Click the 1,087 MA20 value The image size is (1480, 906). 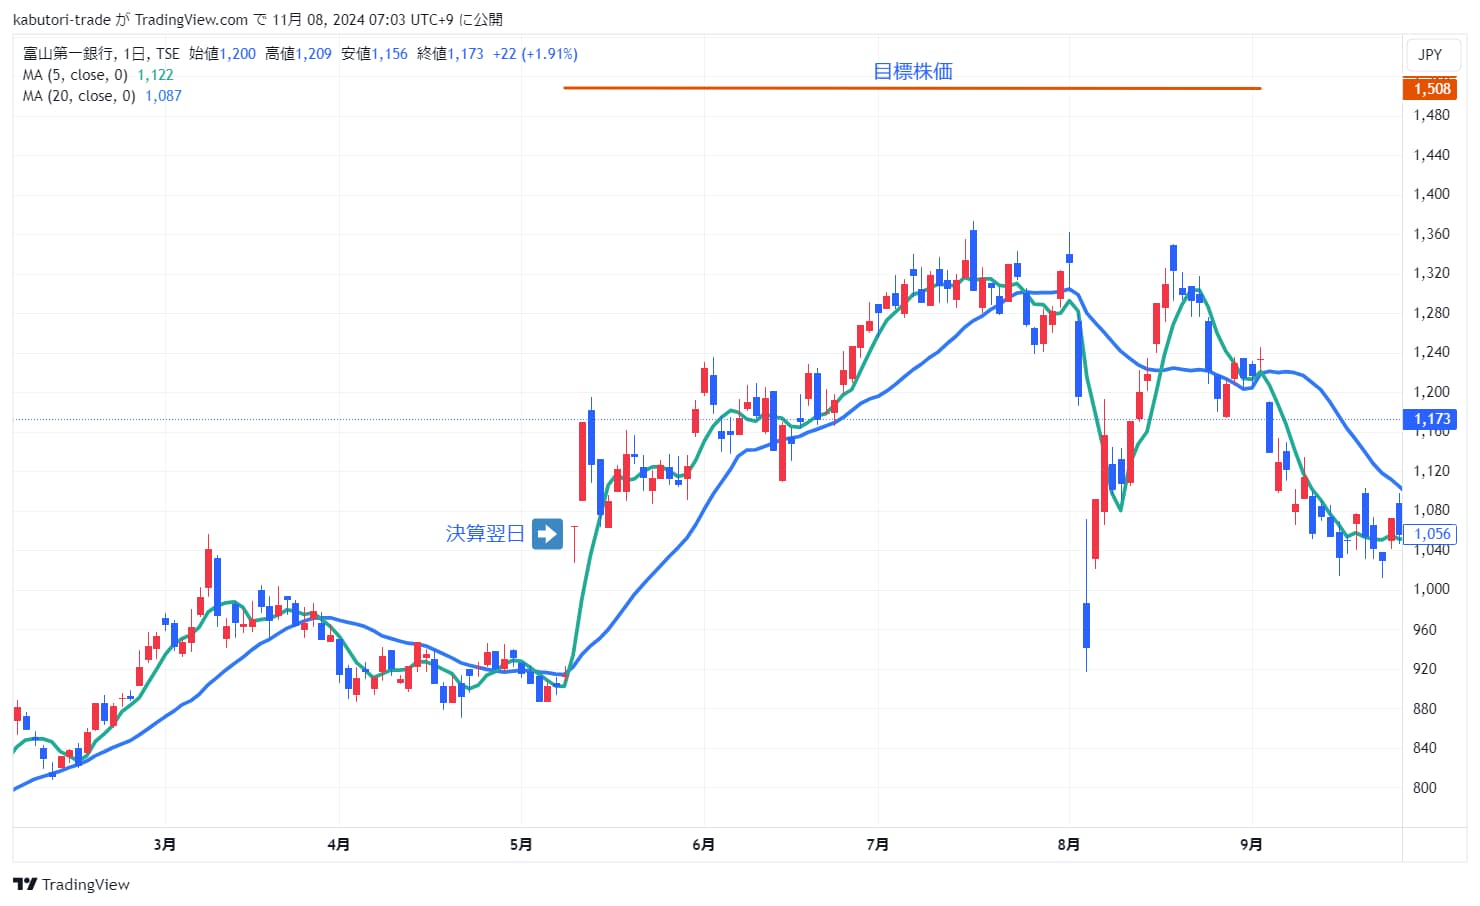click(163, 96)
